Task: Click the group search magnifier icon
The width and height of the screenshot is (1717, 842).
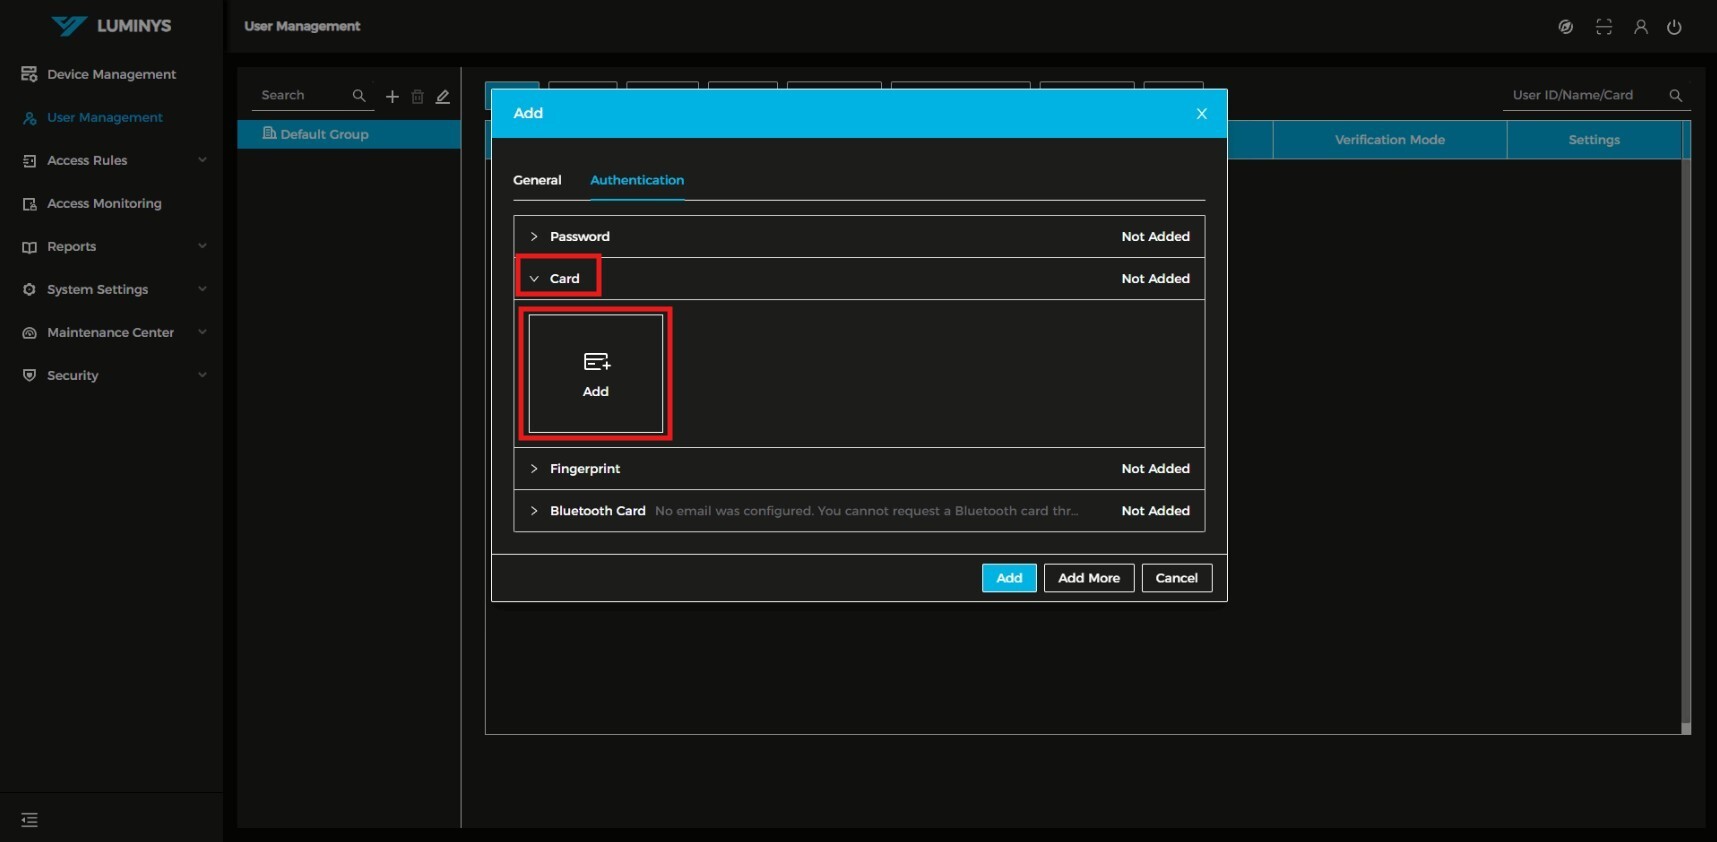Action: tap(359, 96)
